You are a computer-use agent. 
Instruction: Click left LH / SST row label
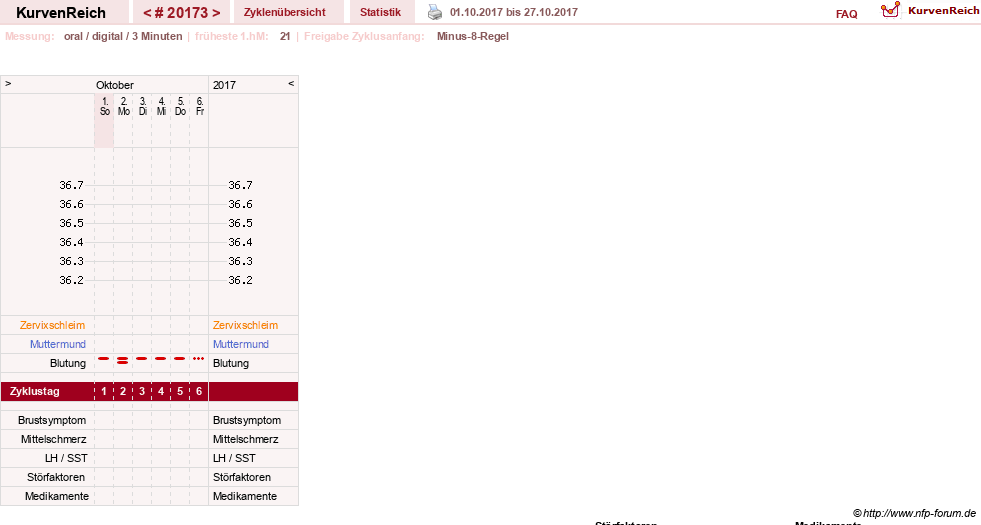pyautogui.click(x=66, y=458)
